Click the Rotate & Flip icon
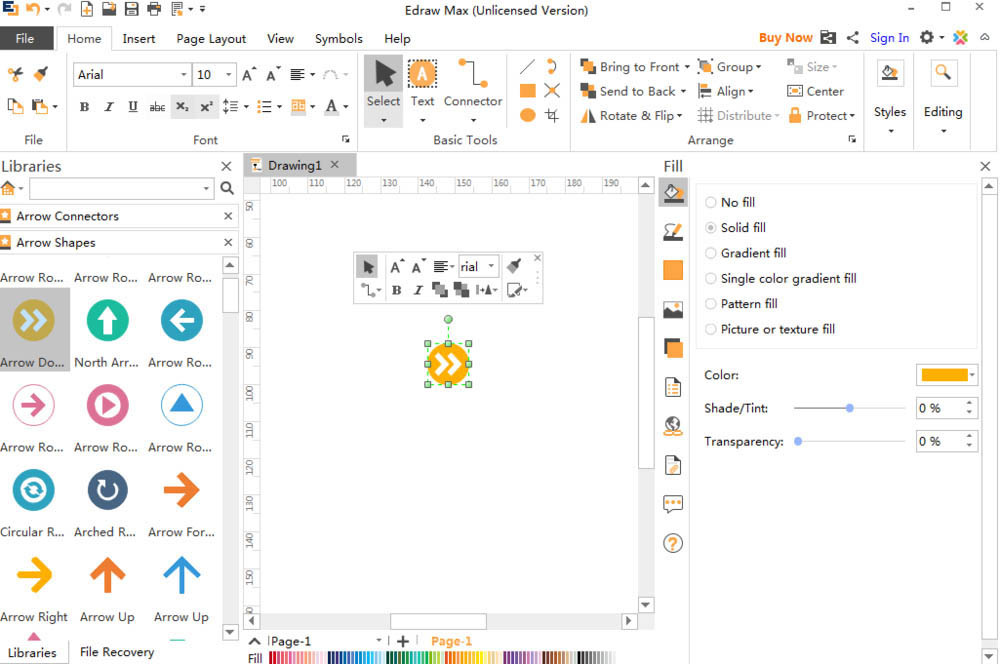This screenshot has height=664, width=1000. coord(588,116)
